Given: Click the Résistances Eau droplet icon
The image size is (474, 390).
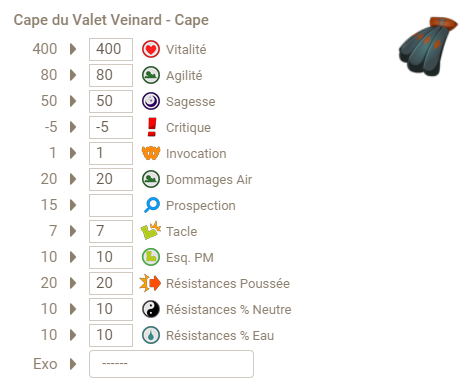Looking at the screenshot, I should tap(151, 335).
